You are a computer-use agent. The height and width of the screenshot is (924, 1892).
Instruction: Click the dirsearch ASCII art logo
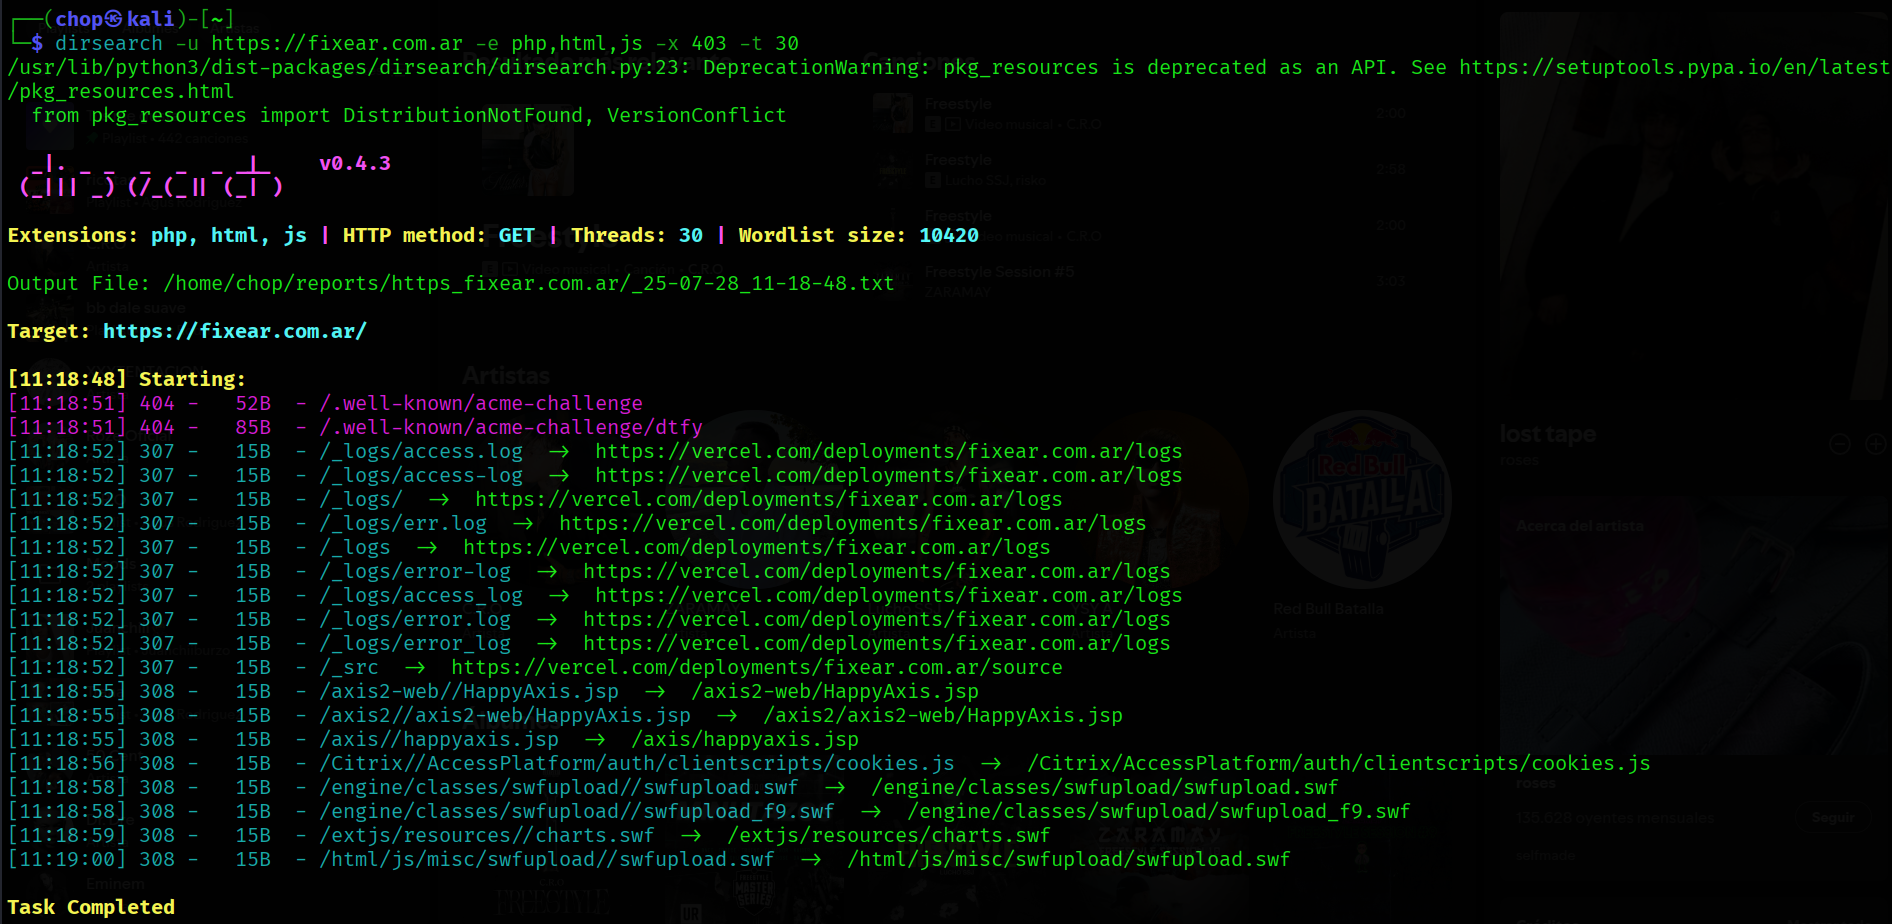point(151,176)
